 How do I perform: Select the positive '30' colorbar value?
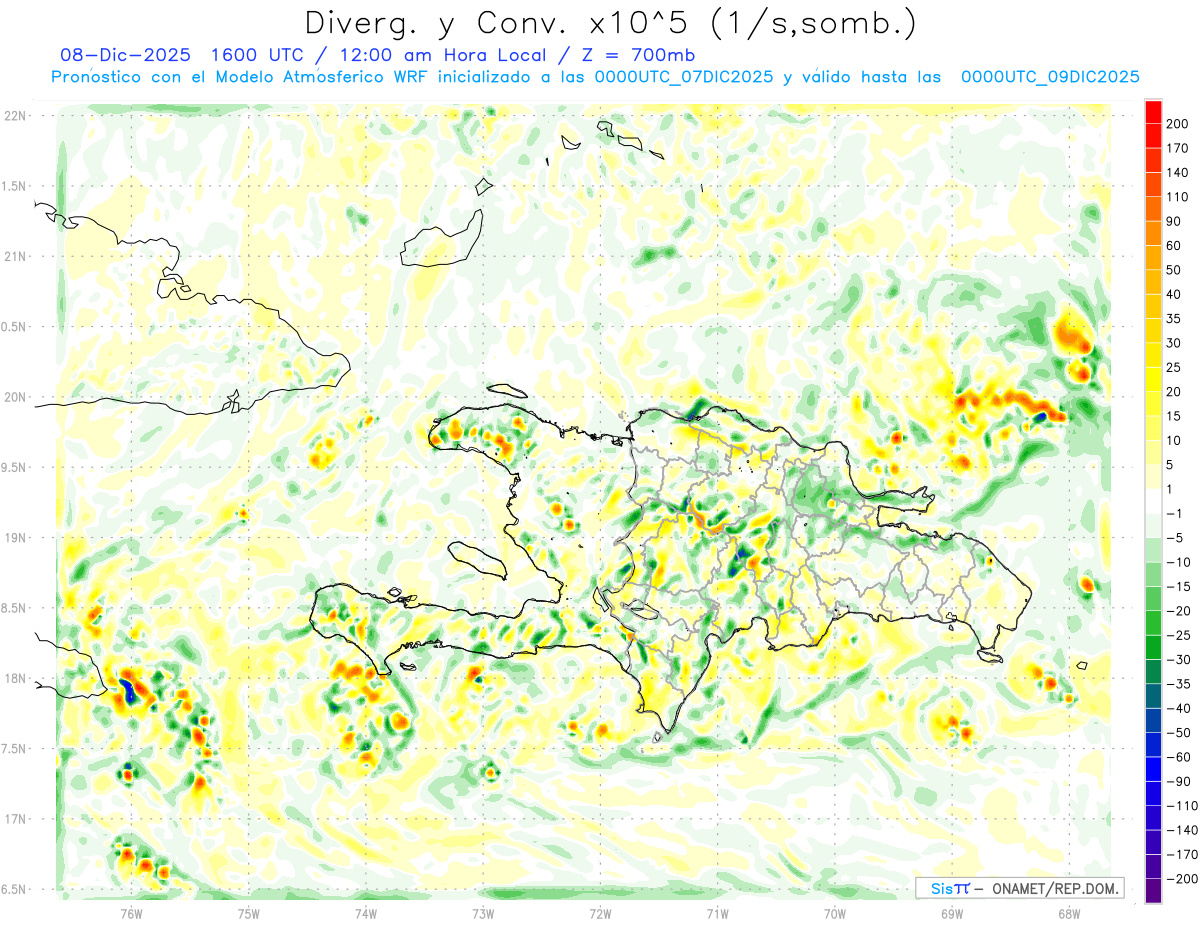click(x=1174, y=343)
